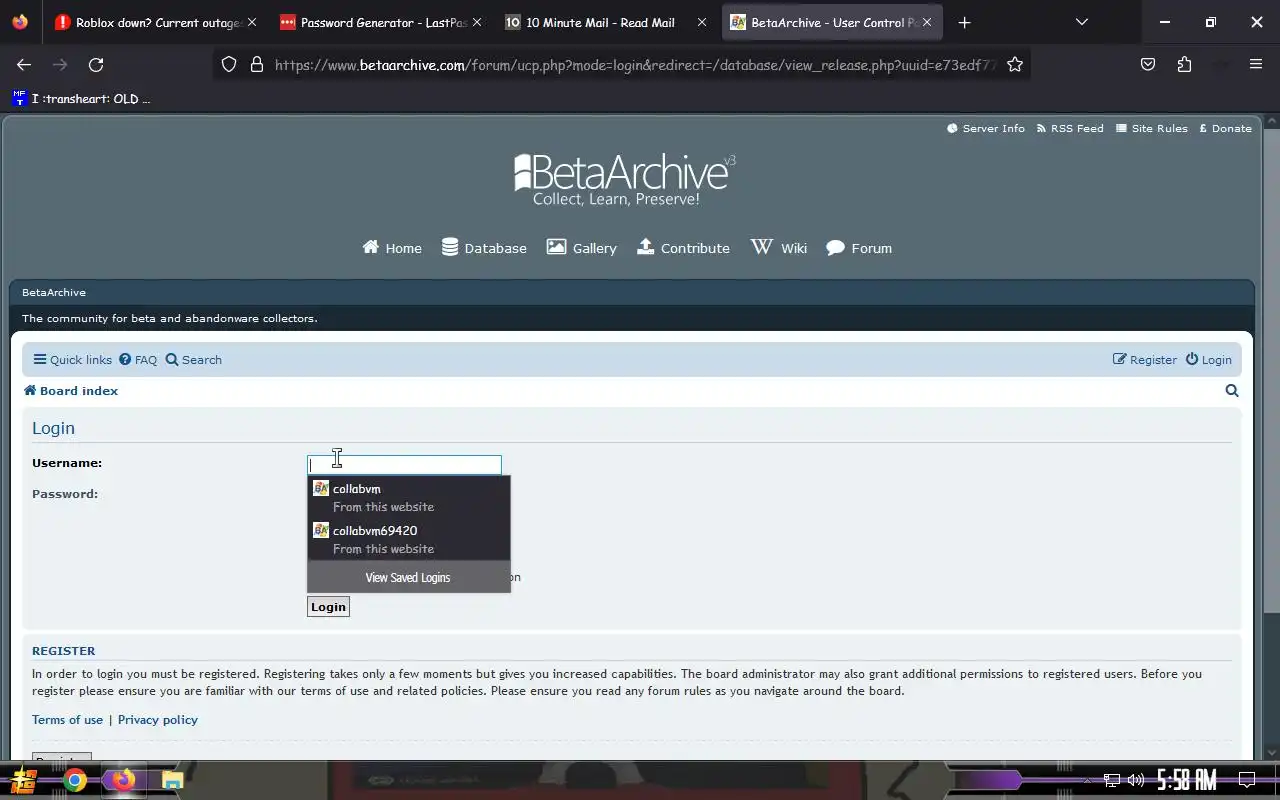Open Register link in navbar
Screen dimensions: 1280x800
coord(1145,360)
